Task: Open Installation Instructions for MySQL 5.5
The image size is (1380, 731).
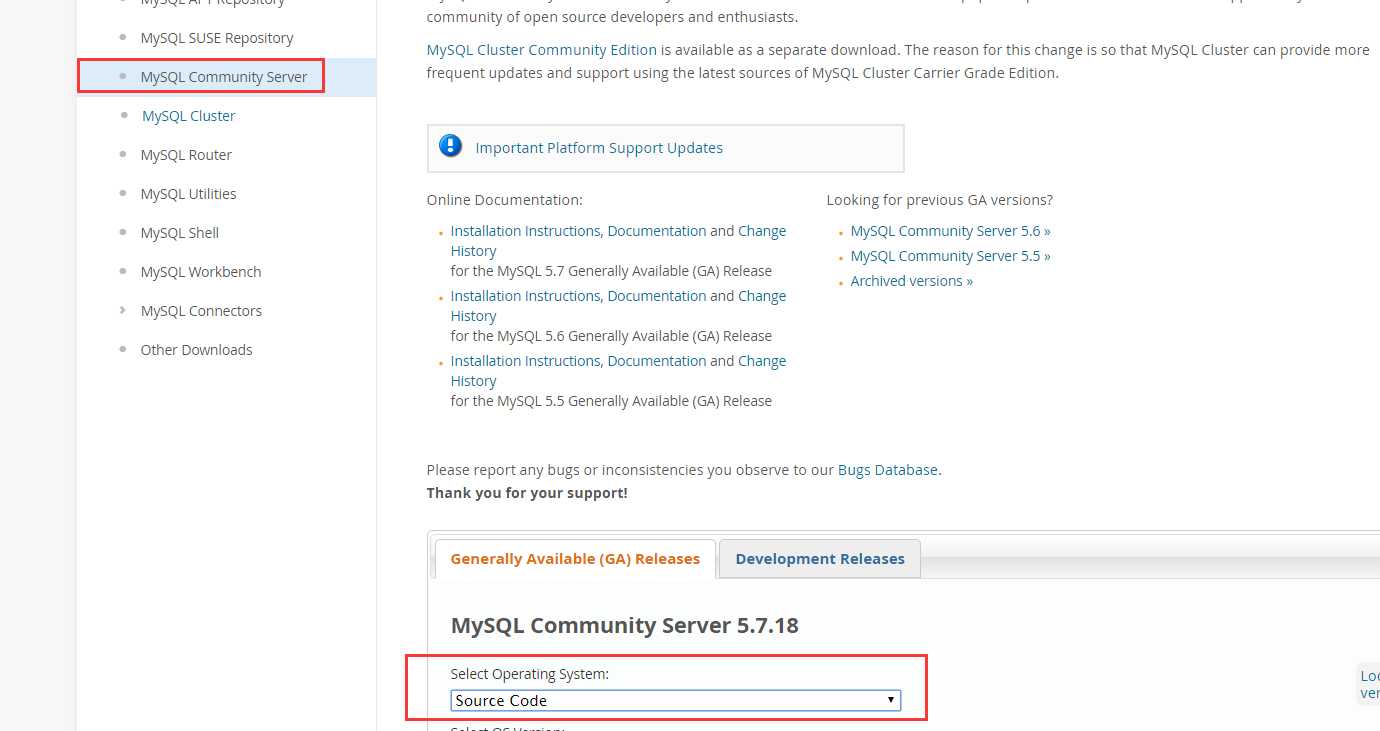Action: [x=525, y=361]
